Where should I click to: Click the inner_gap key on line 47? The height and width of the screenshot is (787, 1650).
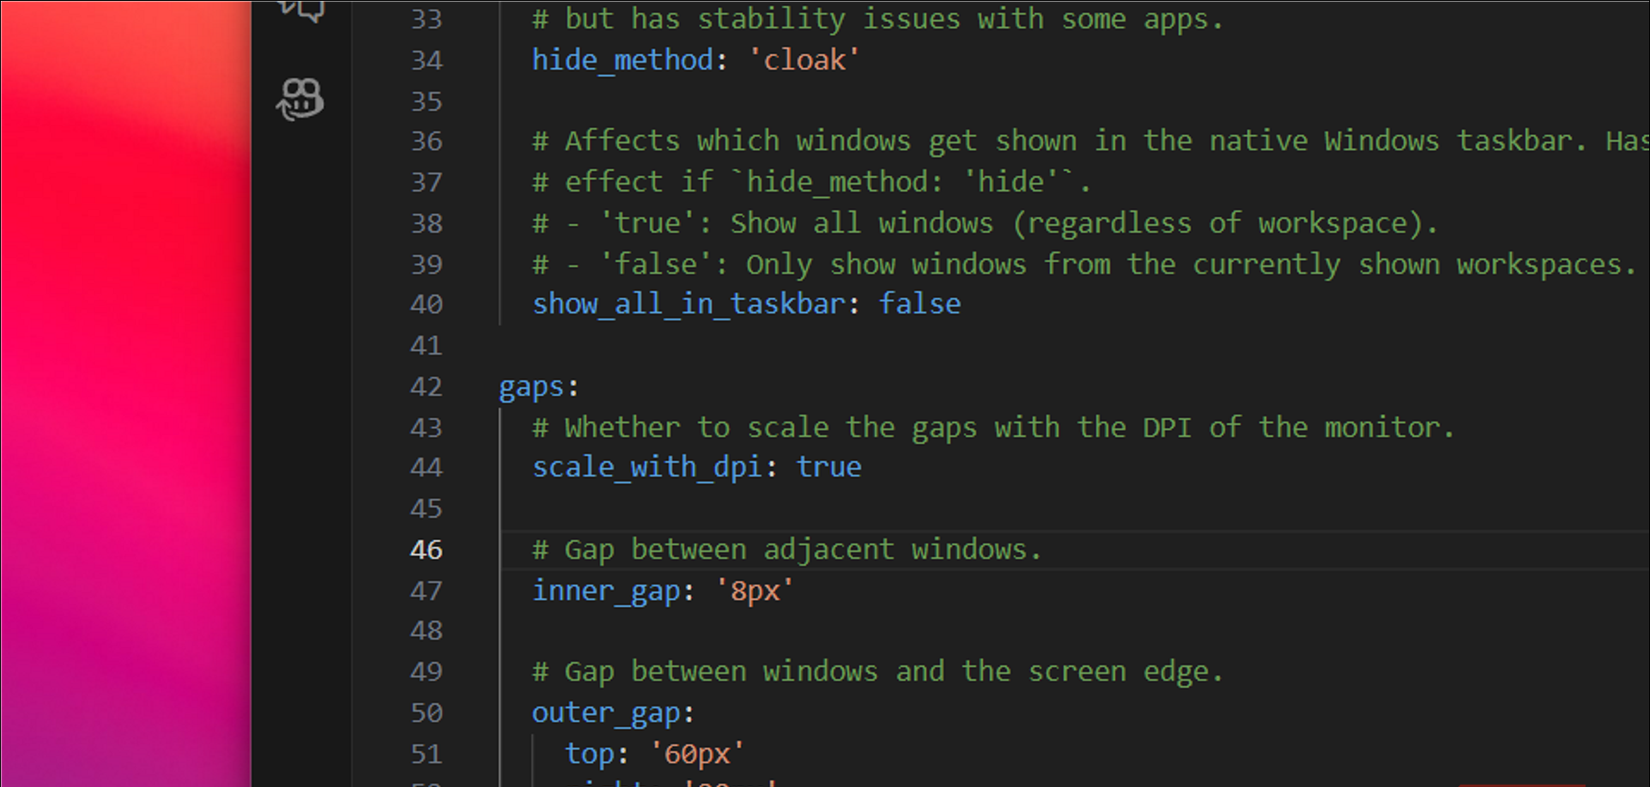[x=606, y=590]
